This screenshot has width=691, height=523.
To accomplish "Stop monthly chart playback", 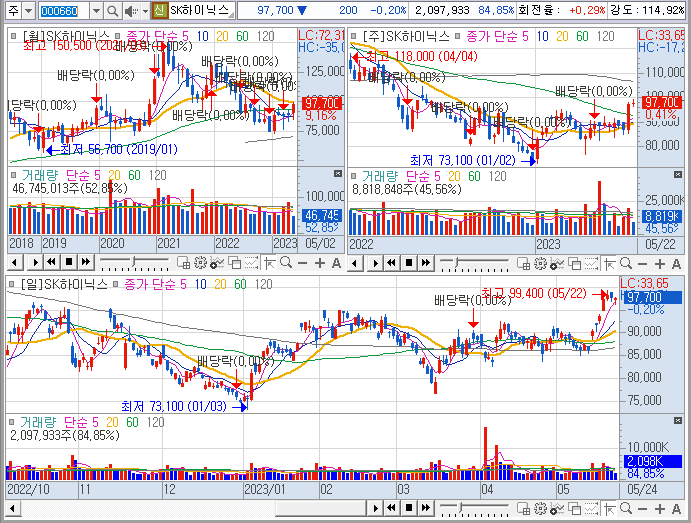I will coord(69,263).
